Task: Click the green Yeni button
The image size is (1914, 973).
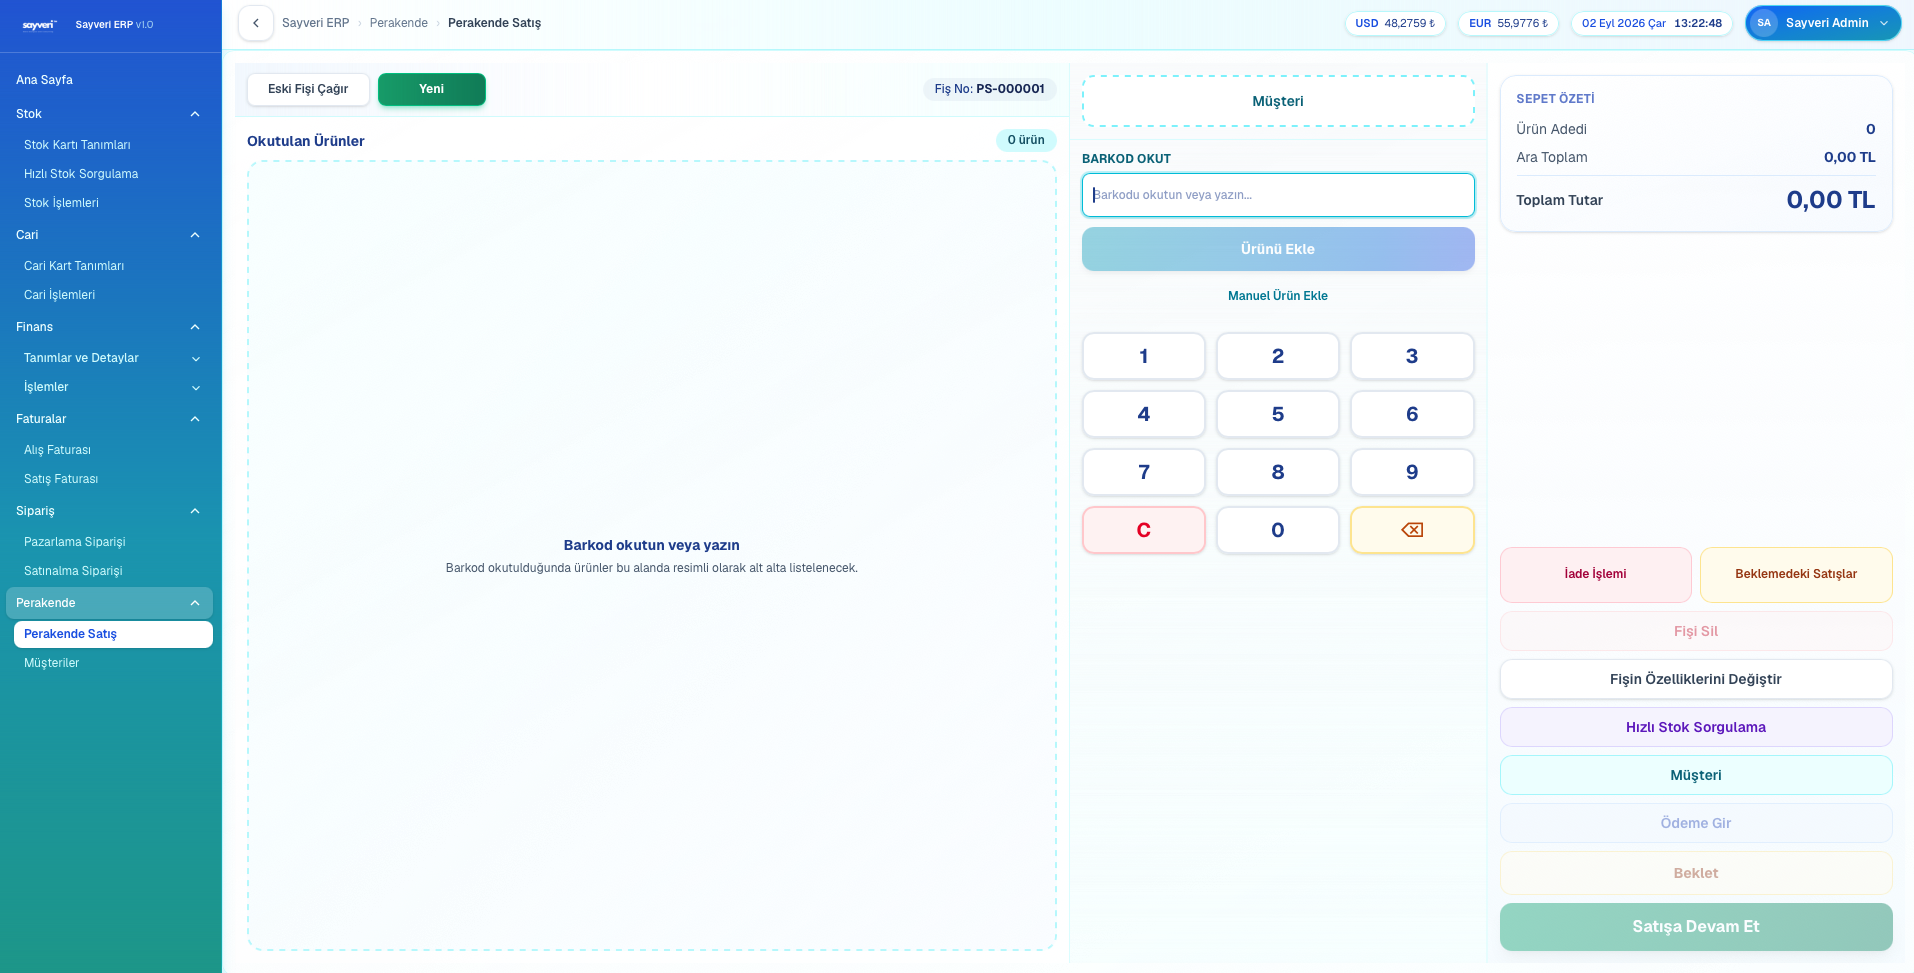Action: [x=432, y=89]
